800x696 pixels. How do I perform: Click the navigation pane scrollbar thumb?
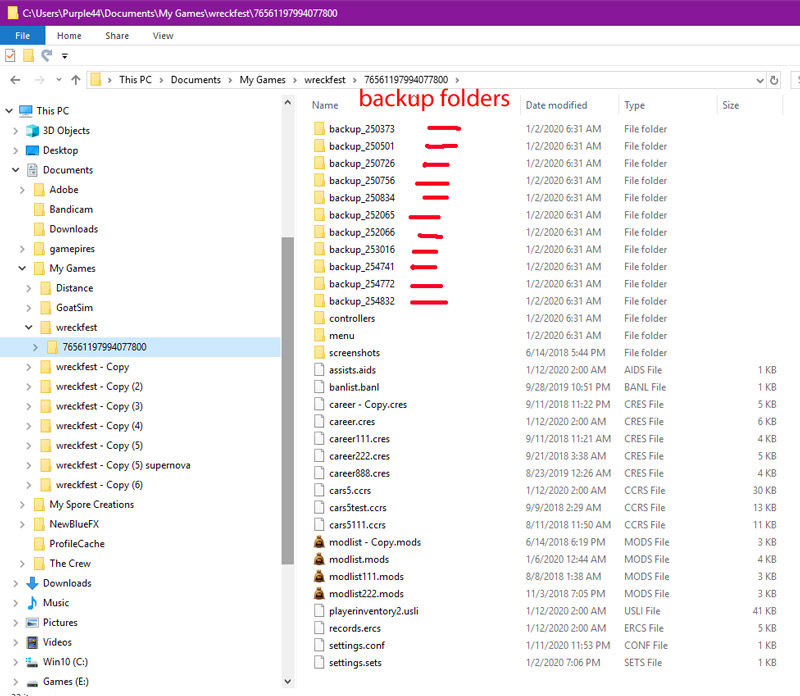(x=287, y=401)
